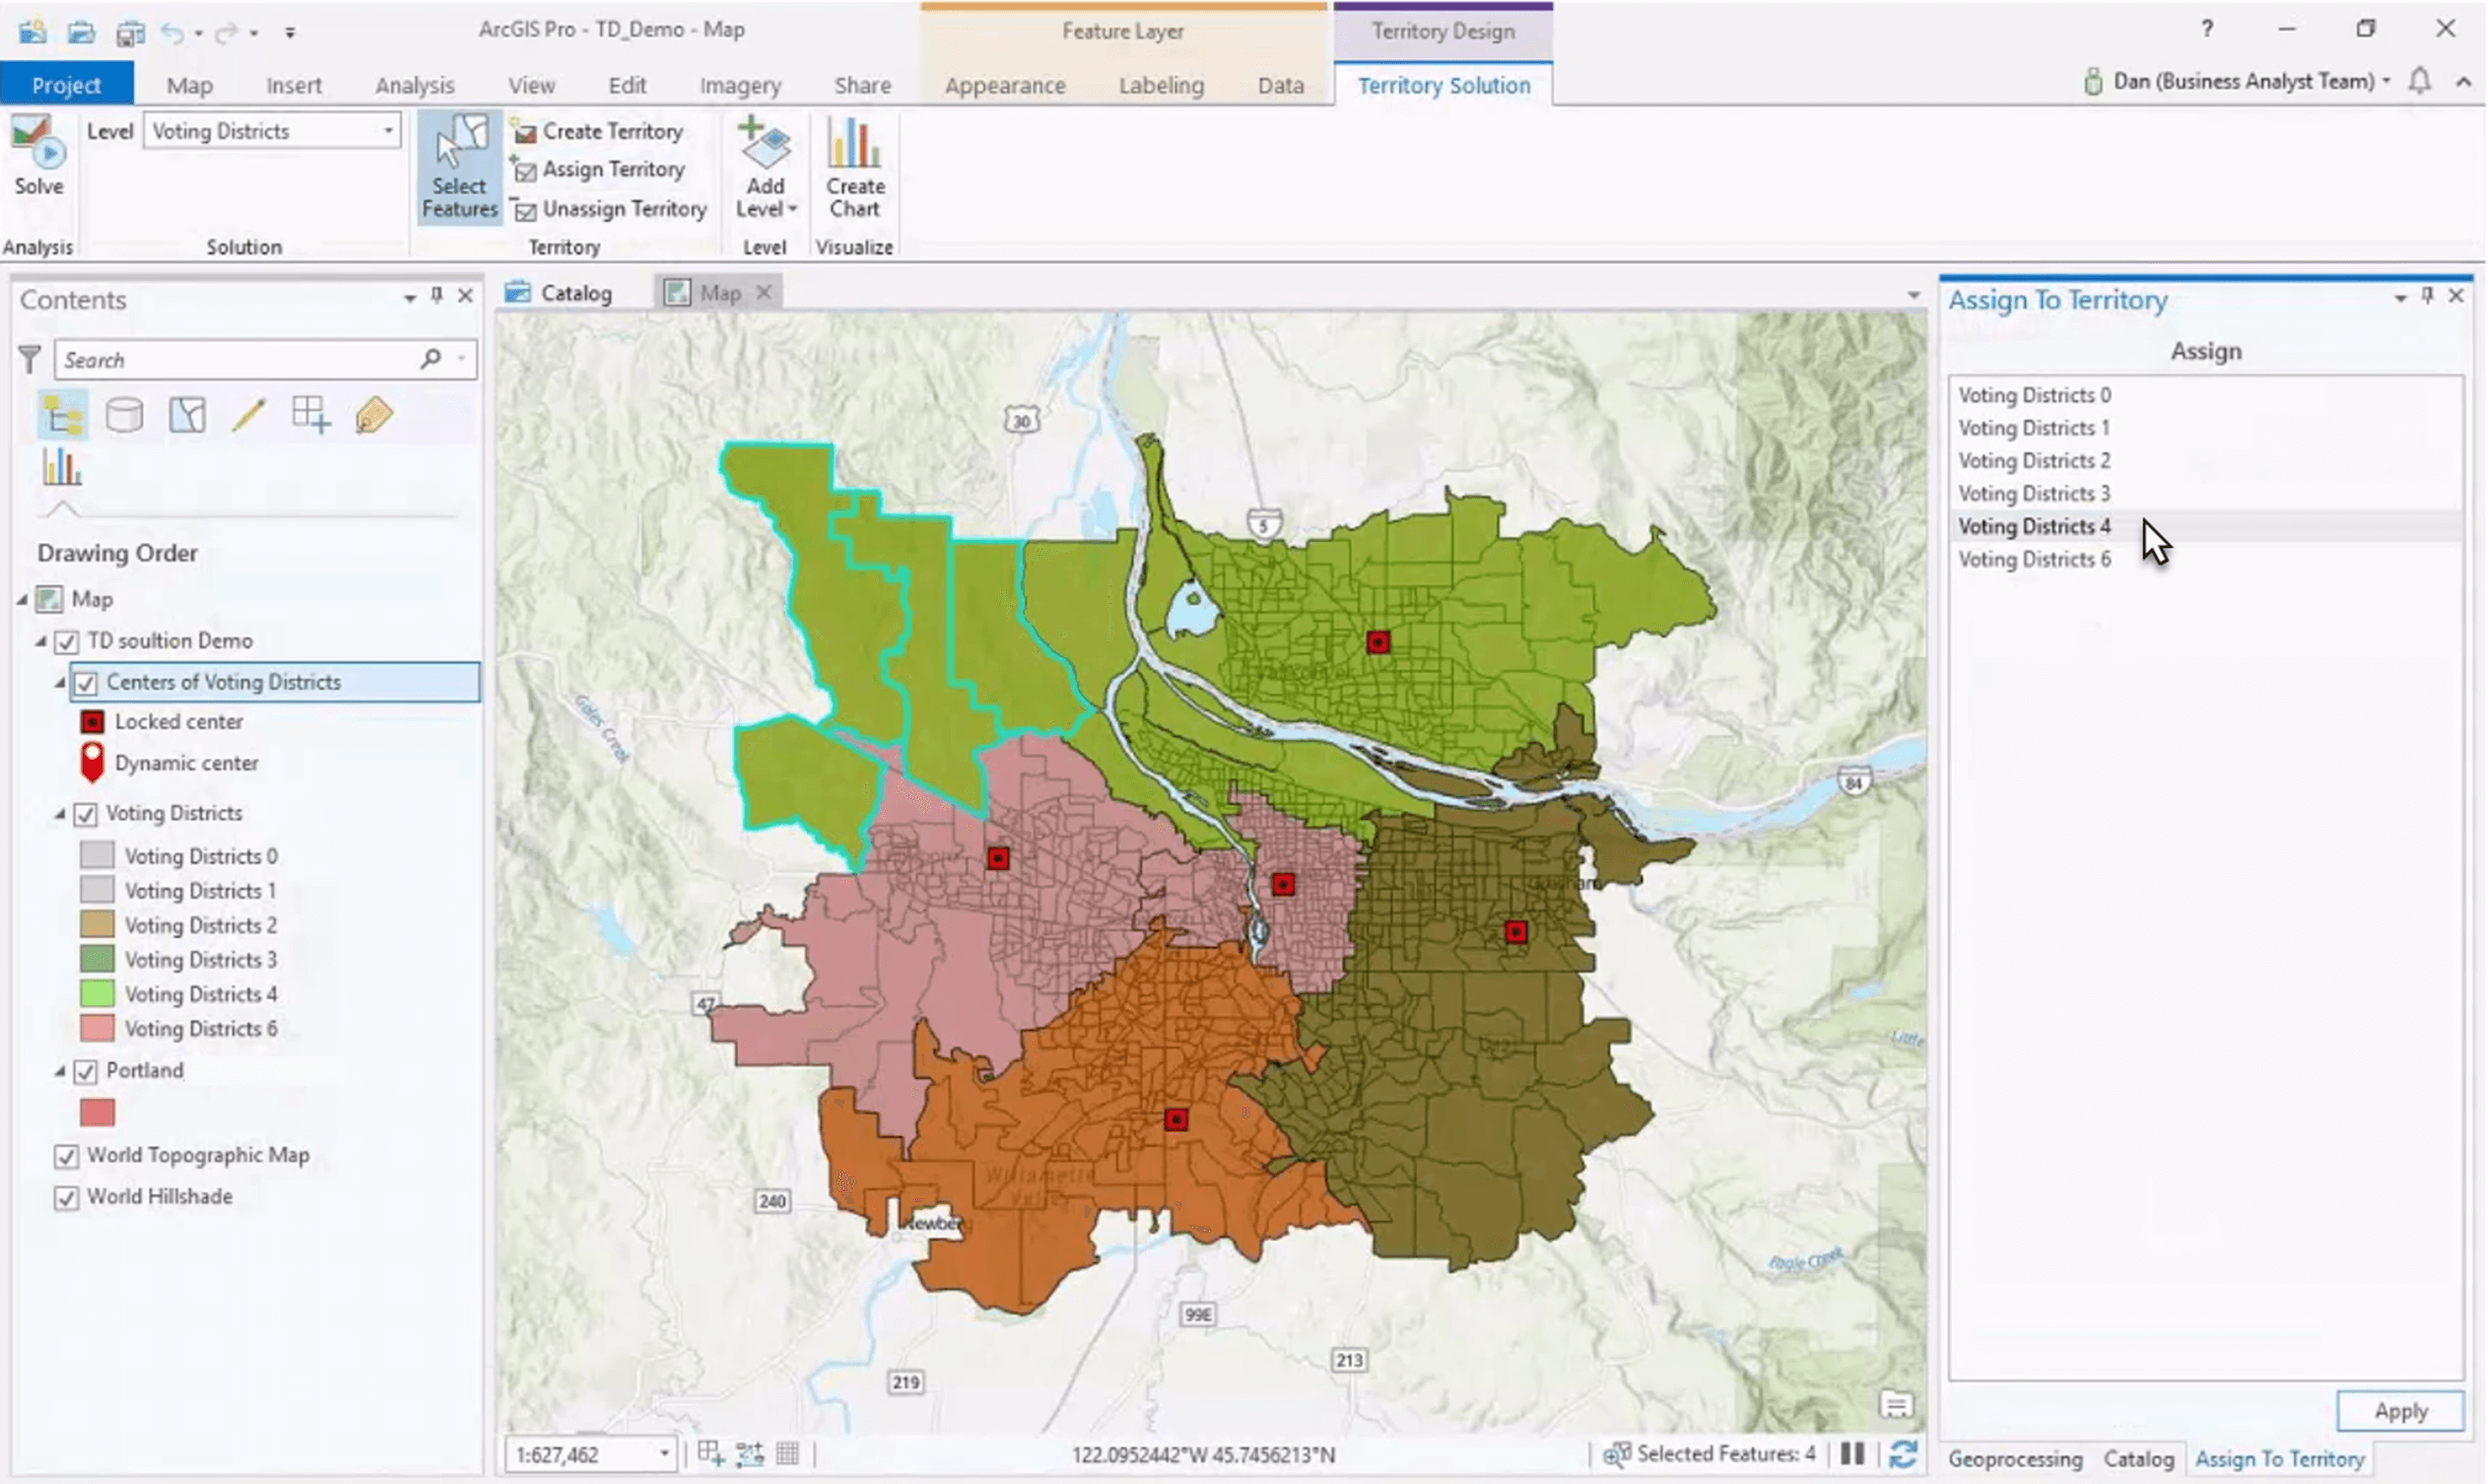Click the filter icon in Contents panel

(29, 359)
